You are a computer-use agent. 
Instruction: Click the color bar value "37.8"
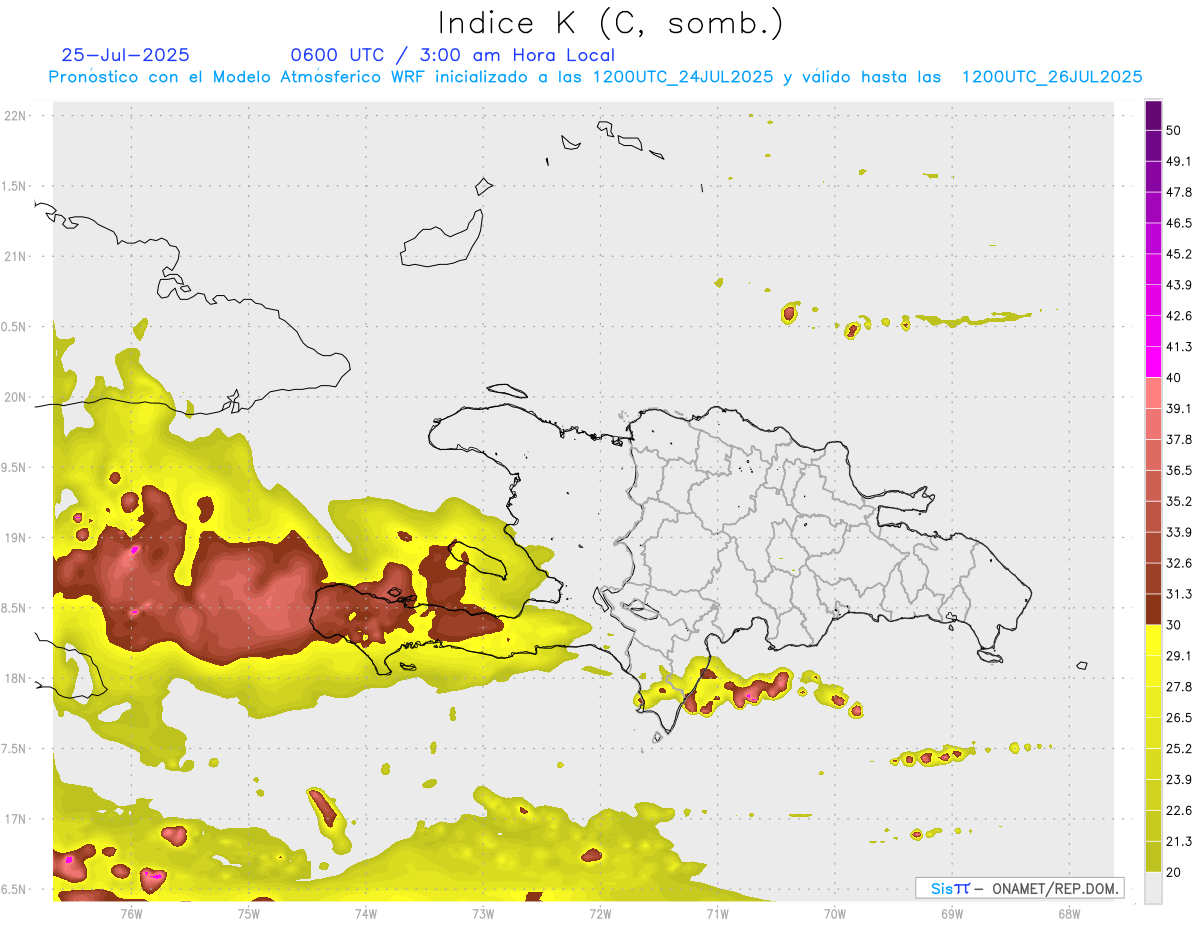[x=1179, y=439]
